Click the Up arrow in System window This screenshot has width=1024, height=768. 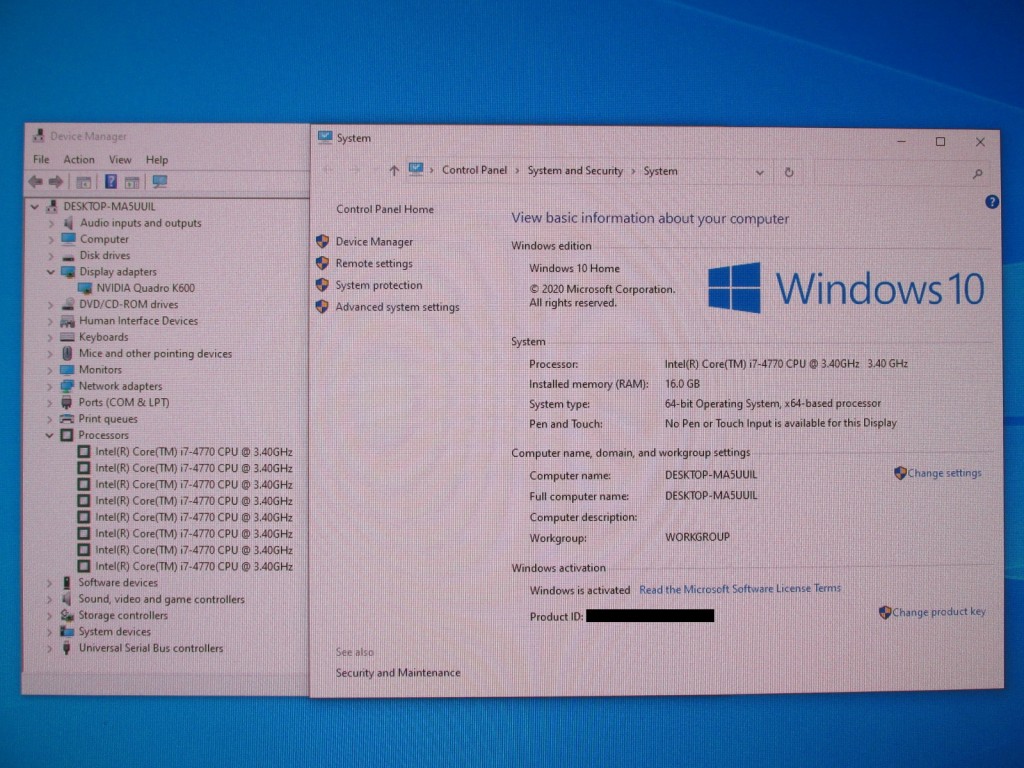[394, 171]
